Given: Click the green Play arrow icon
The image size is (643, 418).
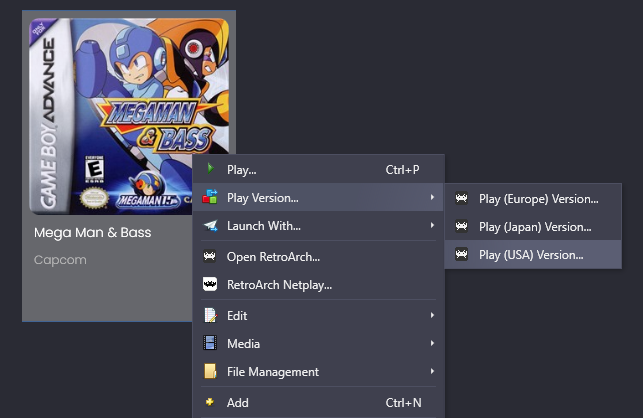Looking at the screenshot, I should click(x=210, y=169).
